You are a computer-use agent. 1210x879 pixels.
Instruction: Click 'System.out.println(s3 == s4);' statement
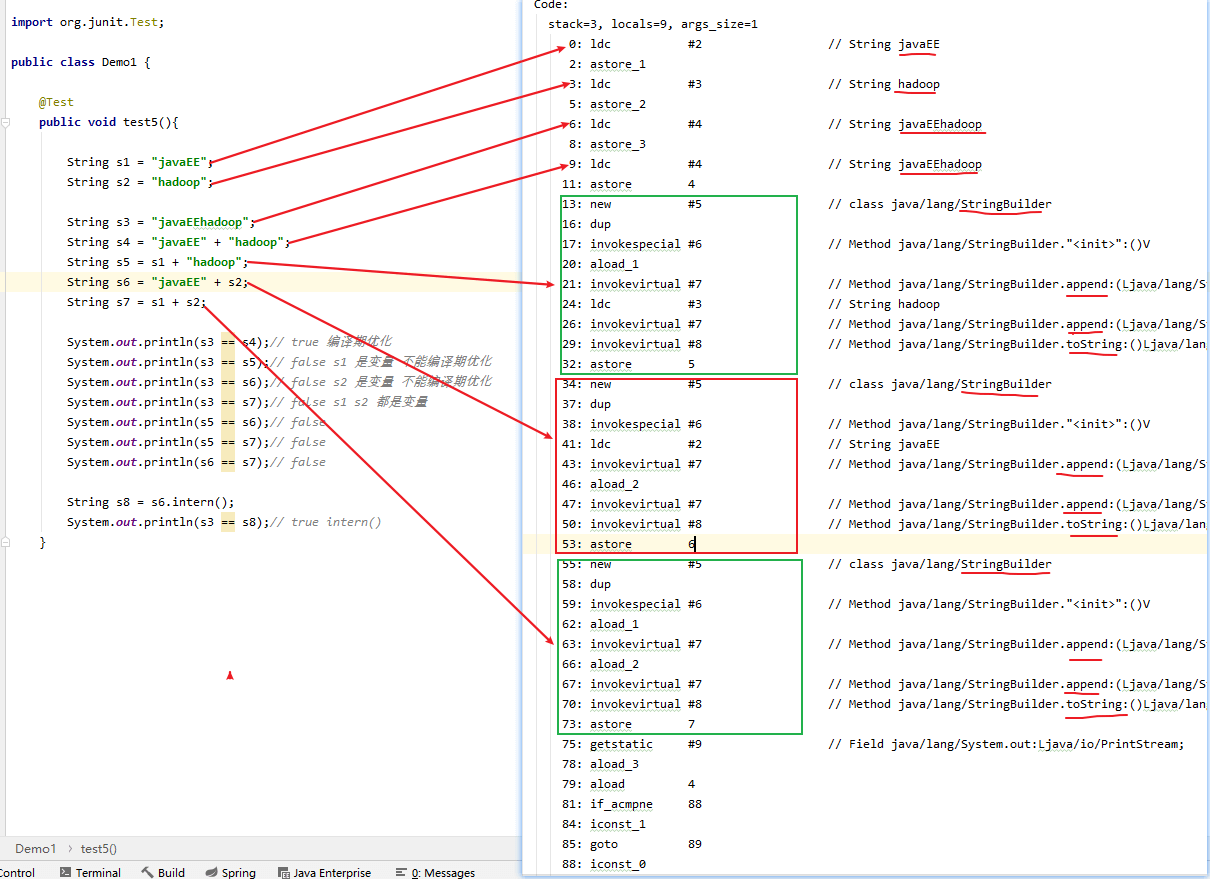tap(168, 342)
